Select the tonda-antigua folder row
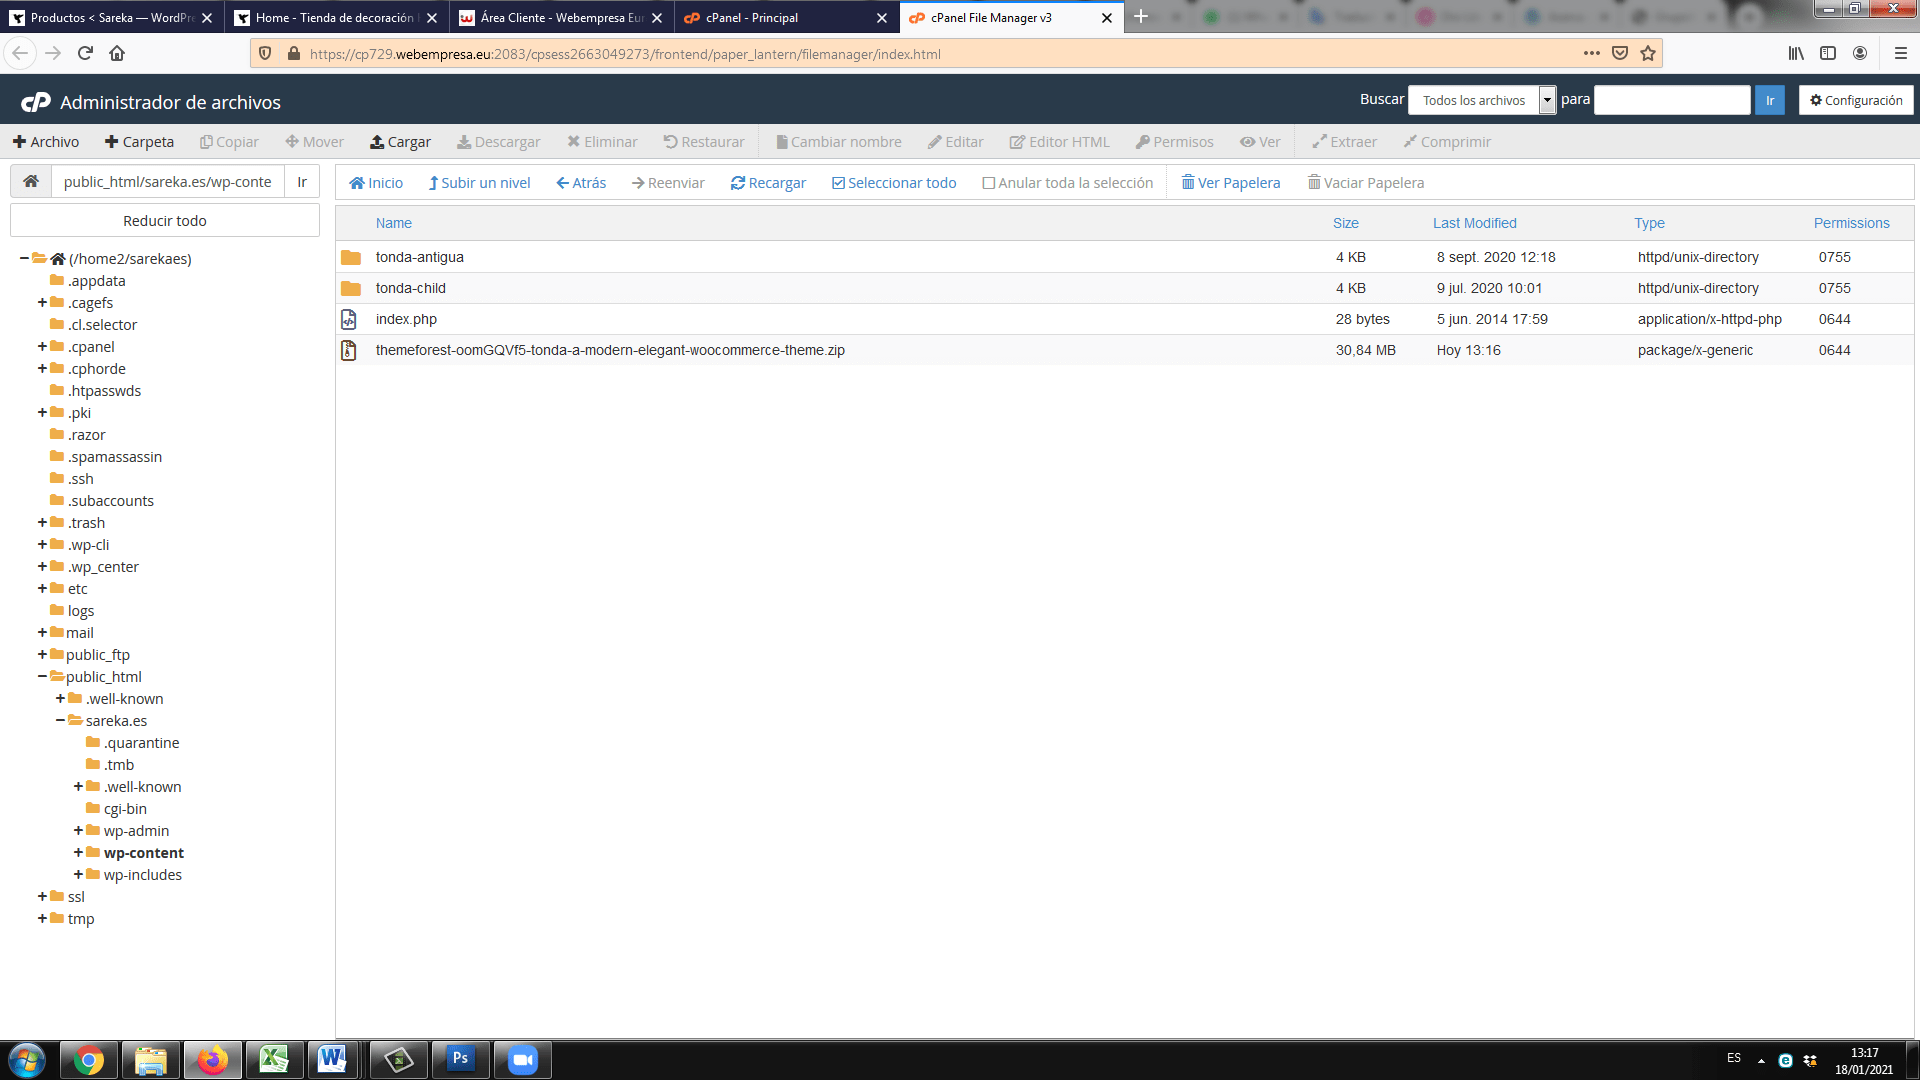This screenshot has height=1080, width=1920. (1125, 257)
